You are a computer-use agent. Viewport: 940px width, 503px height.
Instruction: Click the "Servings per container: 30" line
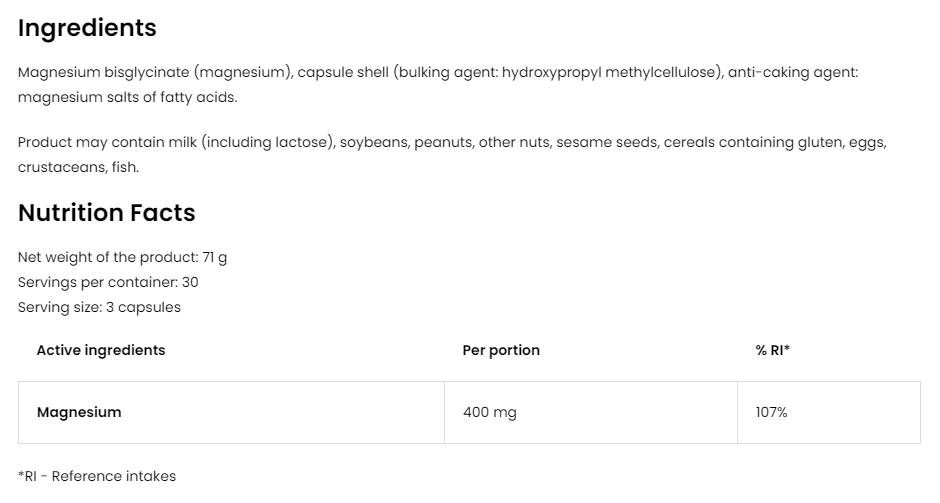108,282
